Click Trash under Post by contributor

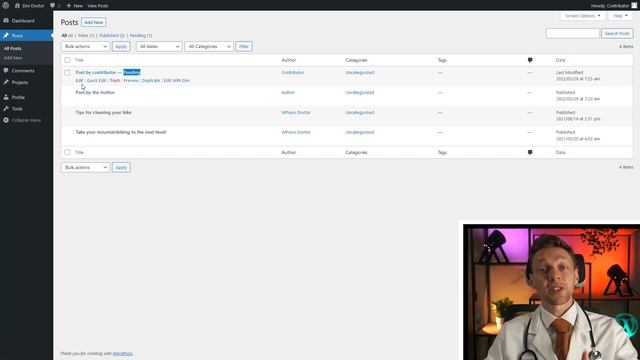pyautogui.click(x=115, y=80)
